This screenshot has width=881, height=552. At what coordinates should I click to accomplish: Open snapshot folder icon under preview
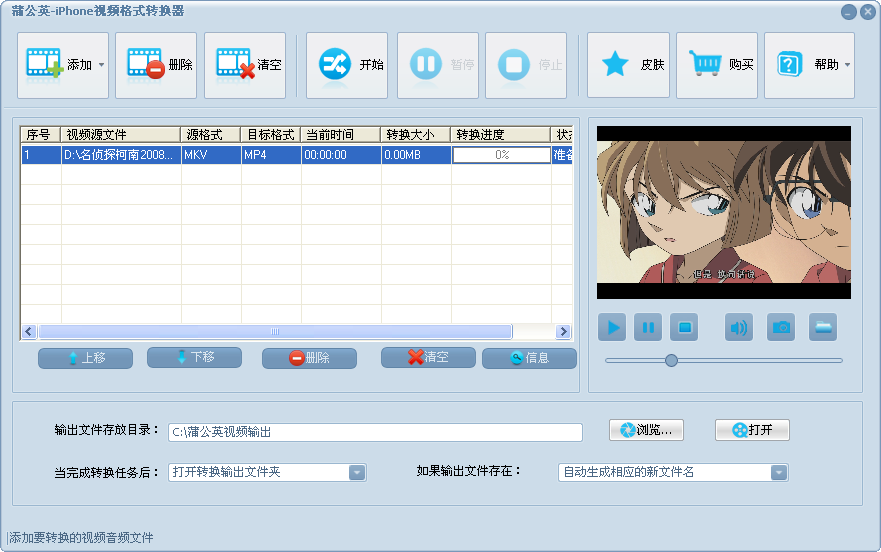click(823, 327)
